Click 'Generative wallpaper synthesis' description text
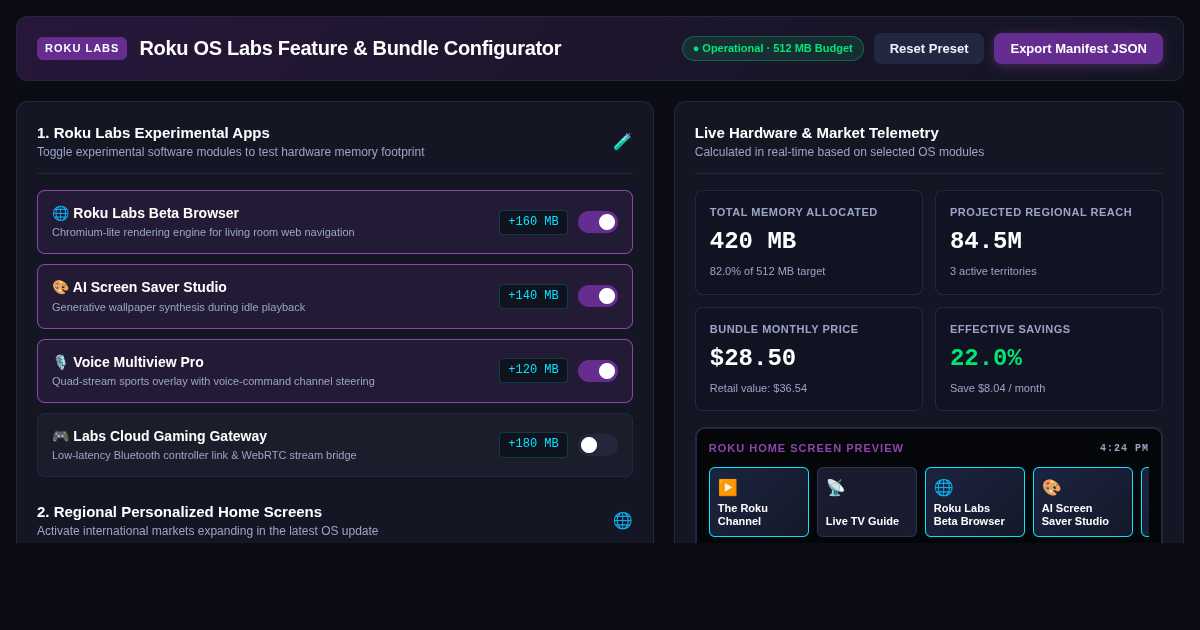Screen dimensions: 1200x630 tap(178, 307)
